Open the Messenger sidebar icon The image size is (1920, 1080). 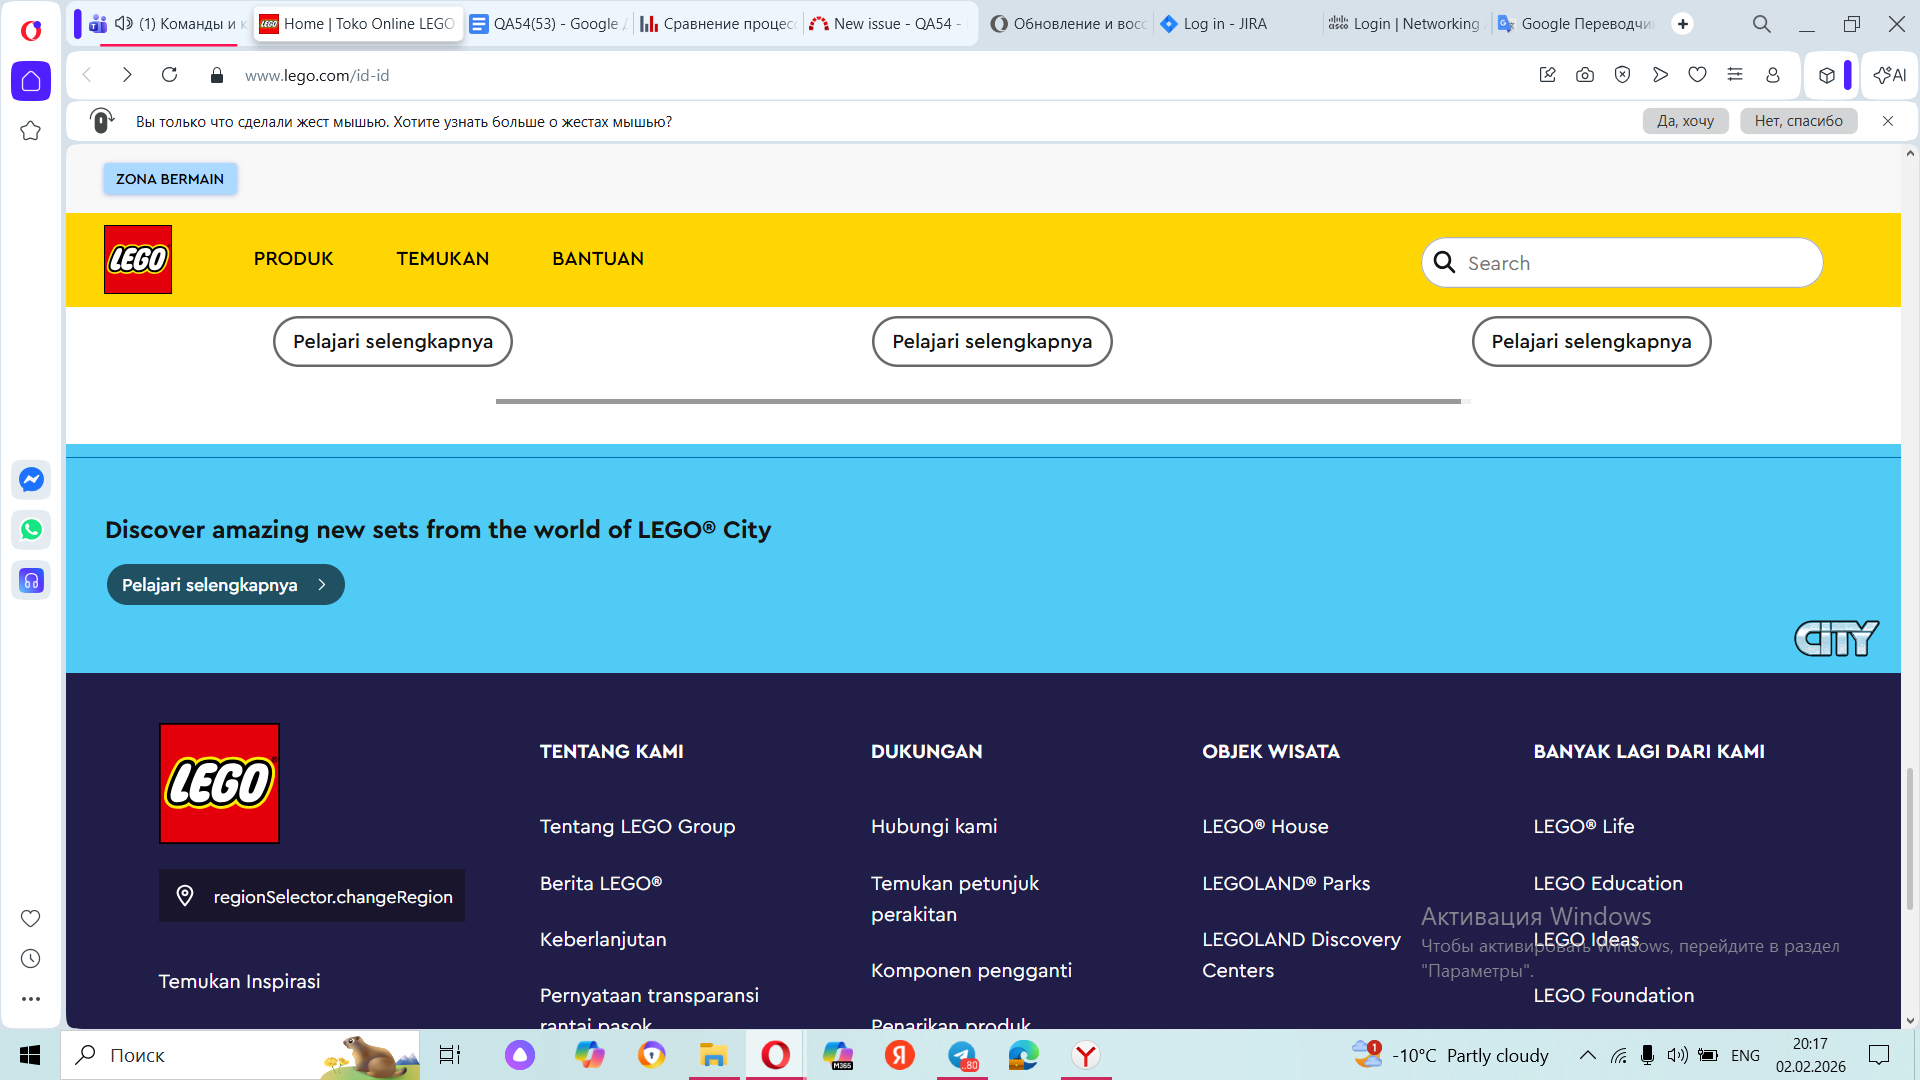click(31, 480)
